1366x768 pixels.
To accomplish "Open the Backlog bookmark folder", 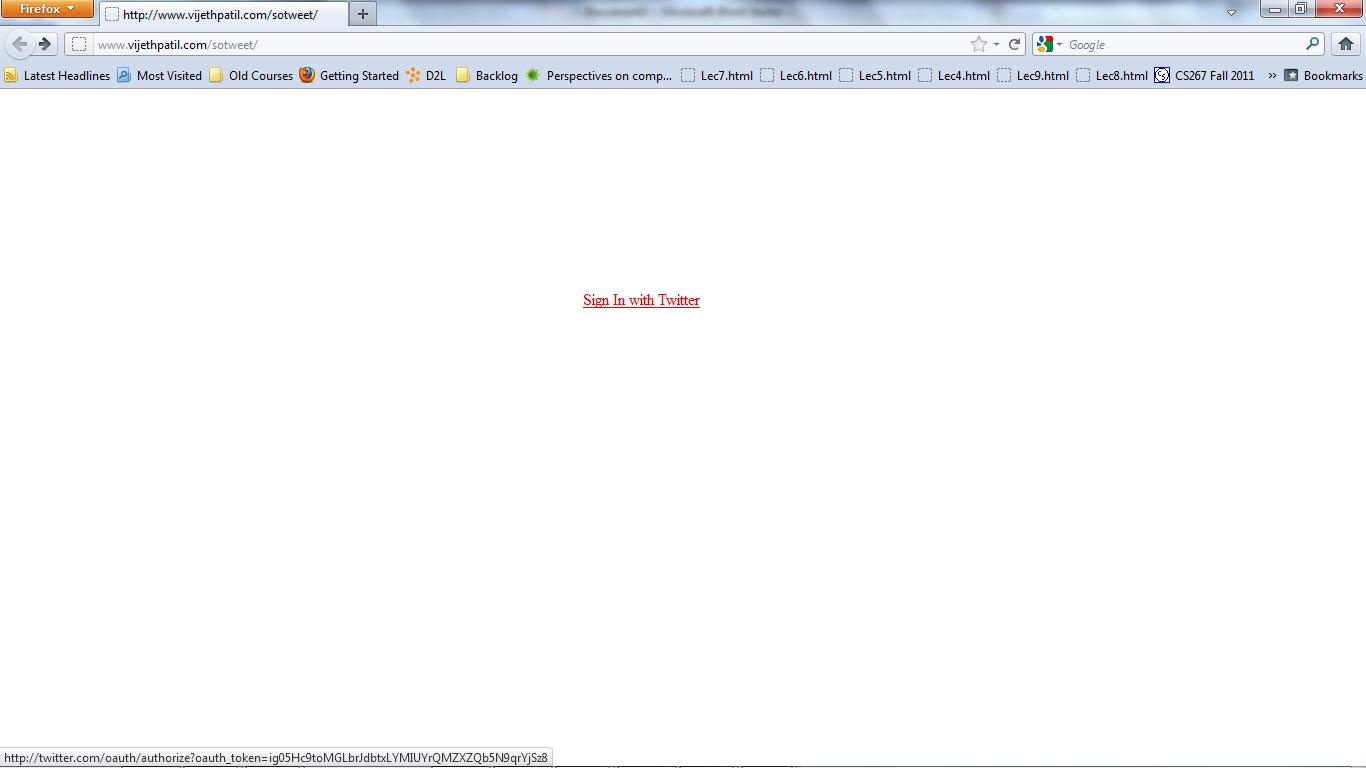I will click(x=487, y=75).
